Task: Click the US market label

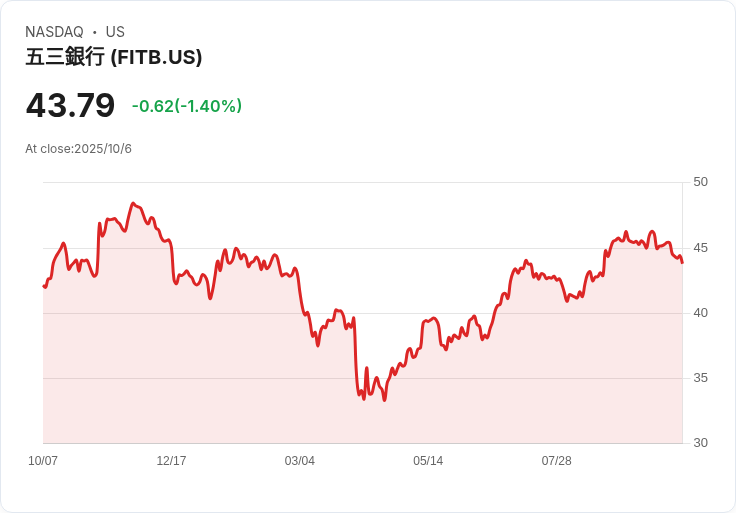Action: (x=115, y=32)
